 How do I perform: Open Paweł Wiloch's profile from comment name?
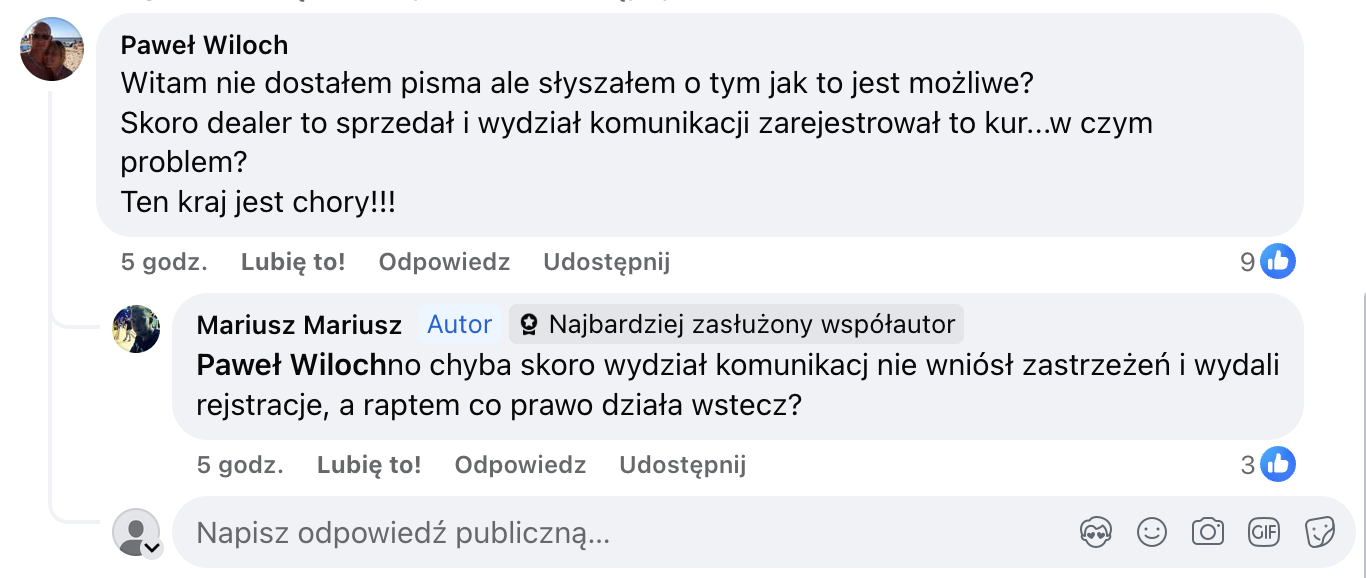point(204,45)
